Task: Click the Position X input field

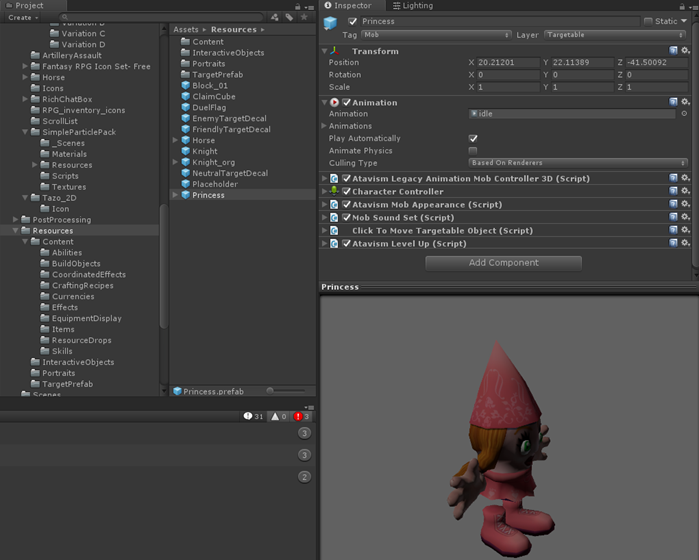Action: click(510, 63)
